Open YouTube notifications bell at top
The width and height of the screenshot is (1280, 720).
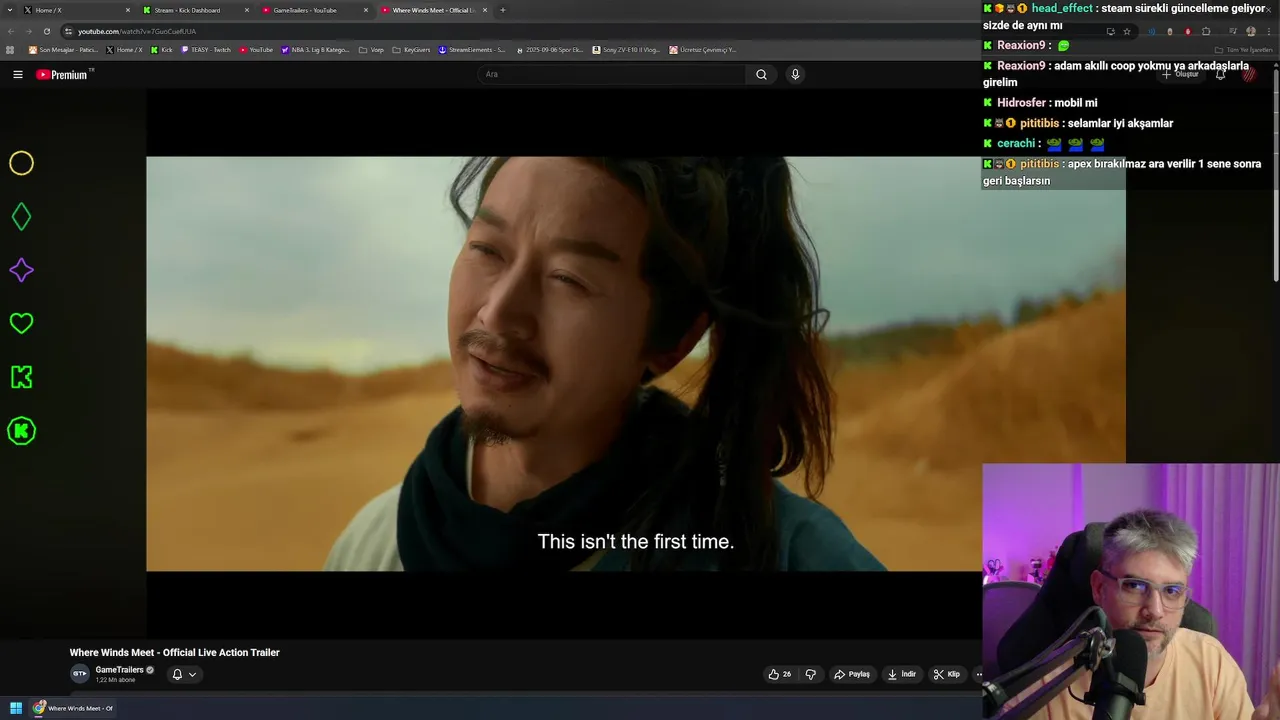1220,74
